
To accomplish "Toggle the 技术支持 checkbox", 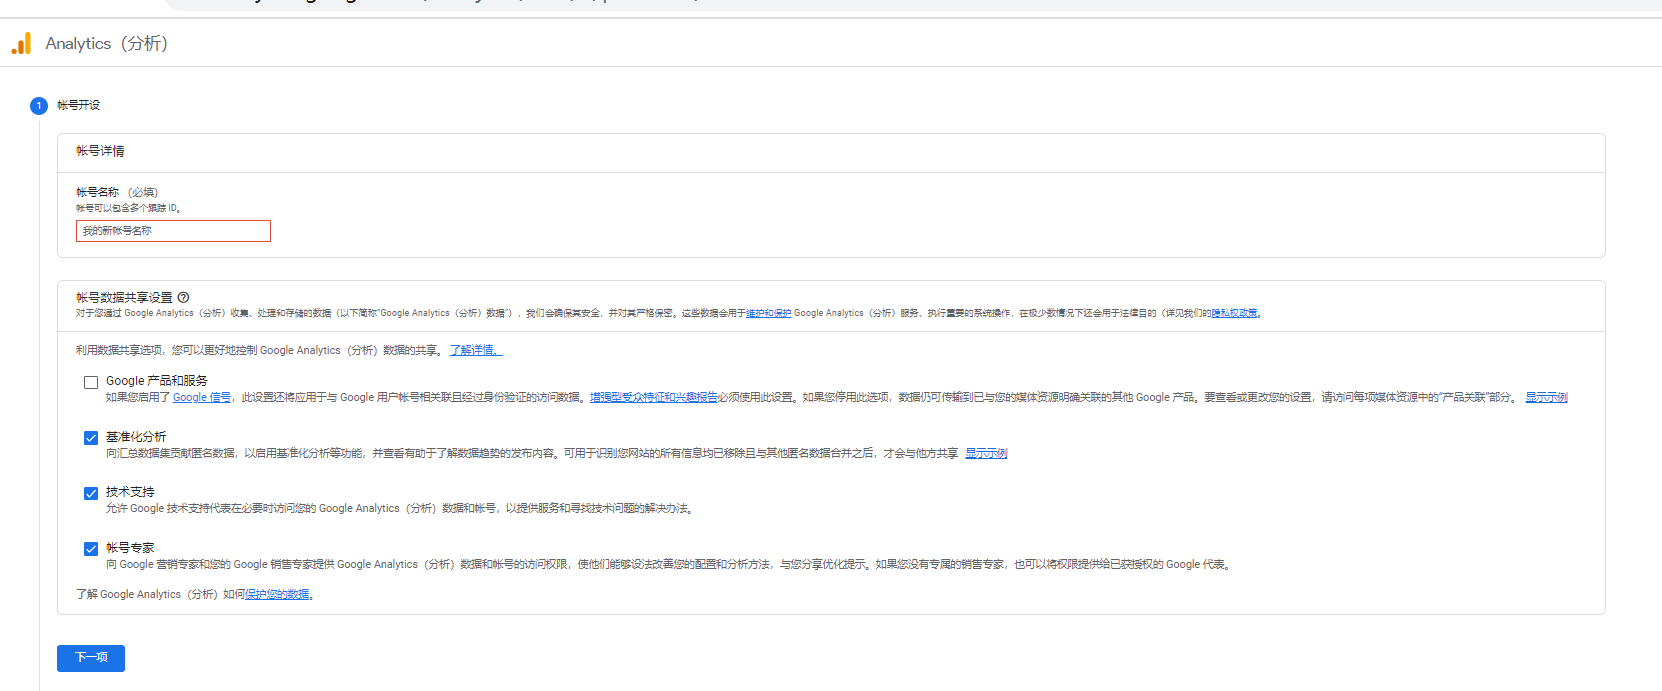I will pos(91,493).
